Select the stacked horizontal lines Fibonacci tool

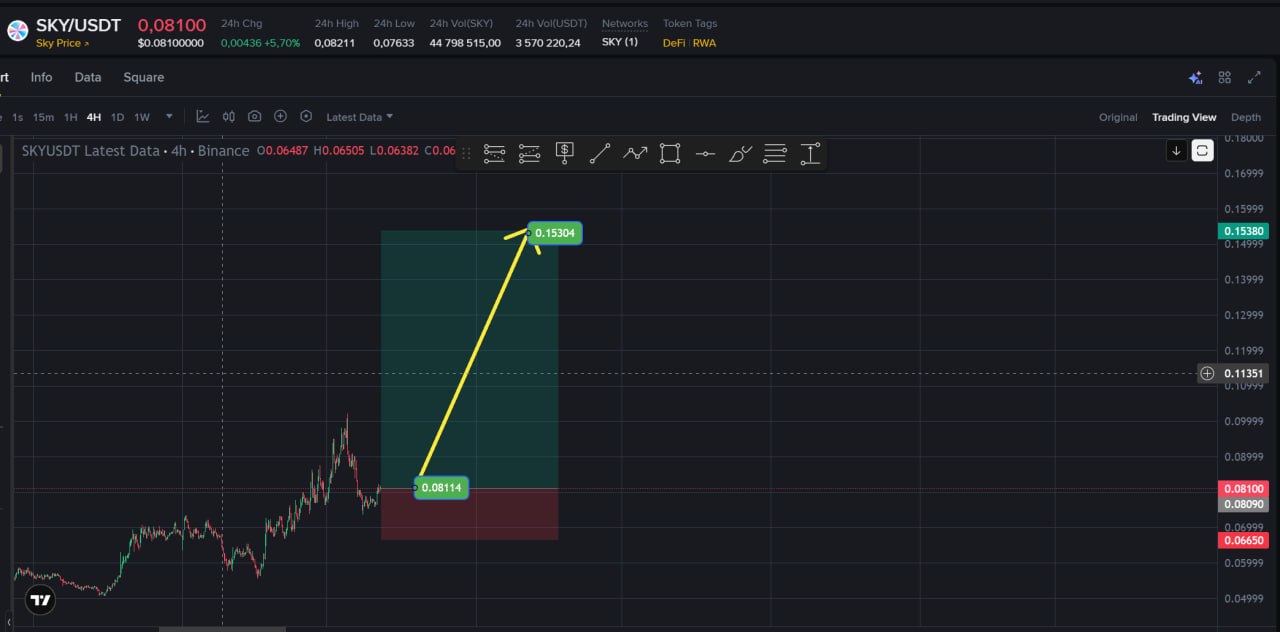point(775,154)
